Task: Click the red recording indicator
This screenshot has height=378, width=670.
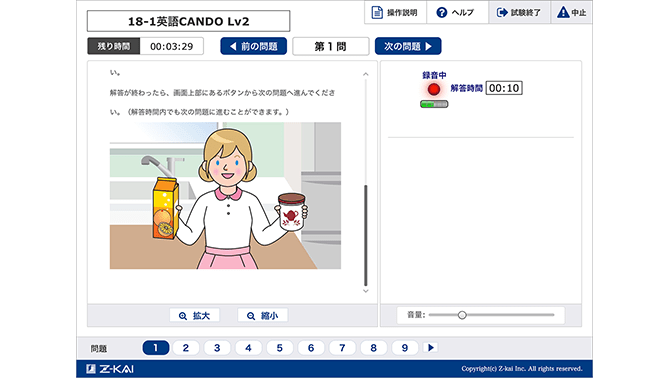Action: click(x=434, y=89)
